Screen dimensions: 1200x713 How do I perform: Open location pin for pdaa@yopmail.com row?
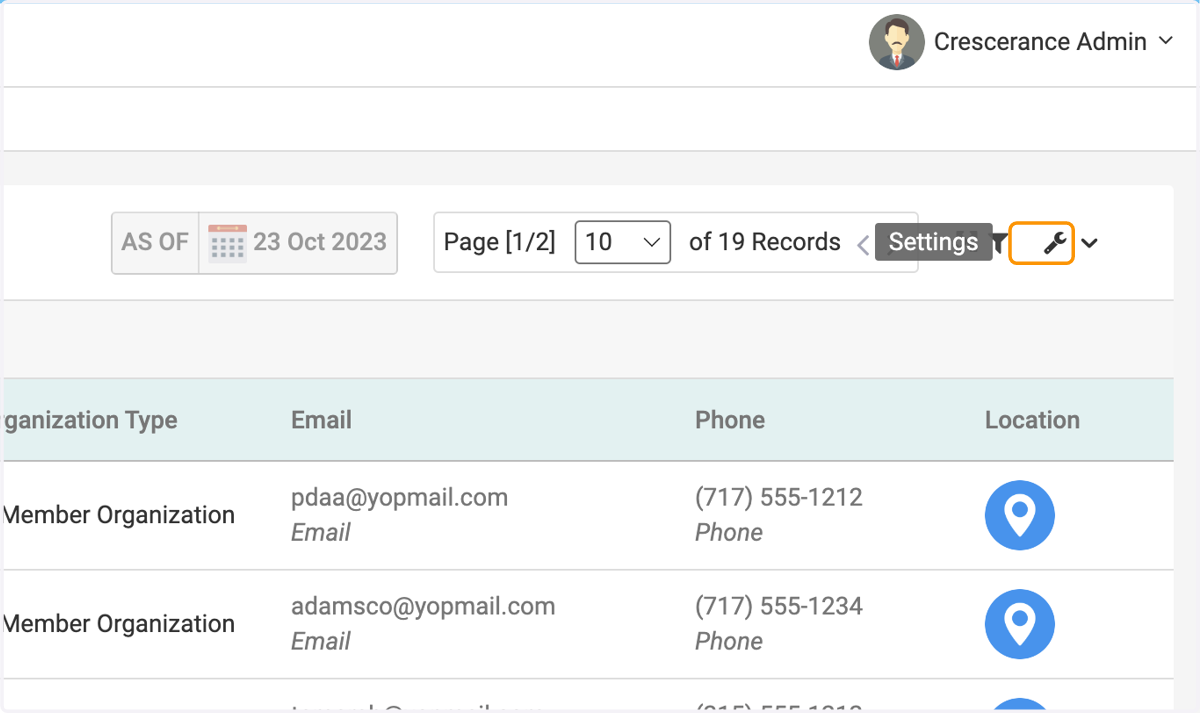click(x=1019, y=515)
